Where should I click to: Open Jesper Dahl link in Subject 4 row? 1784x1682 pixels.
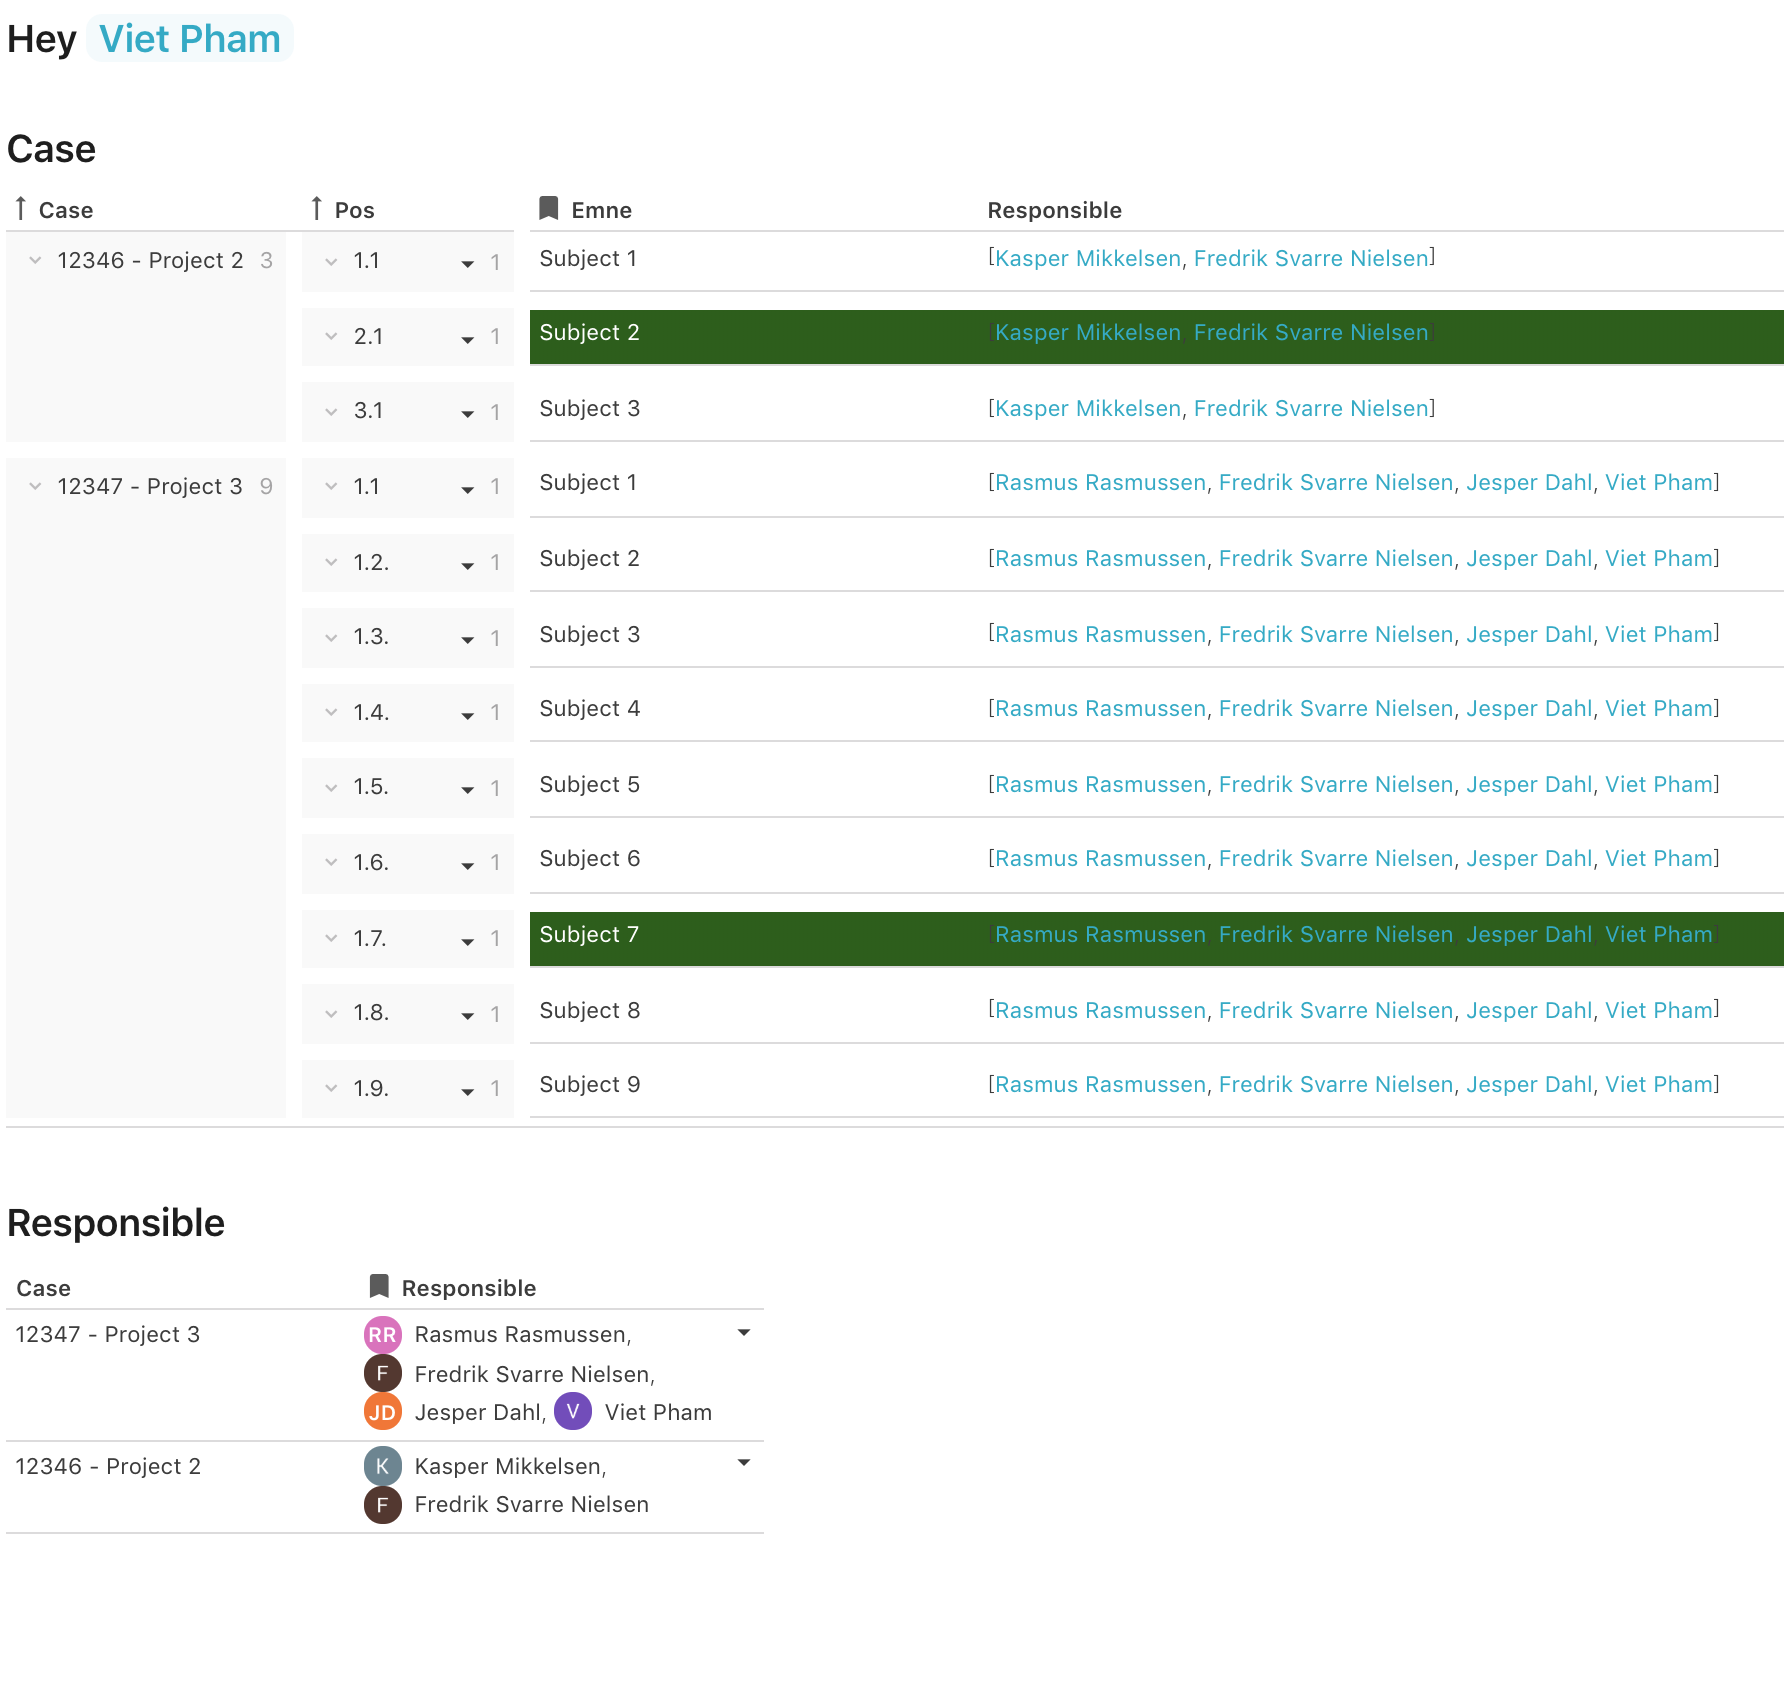tap(1529, 708)
